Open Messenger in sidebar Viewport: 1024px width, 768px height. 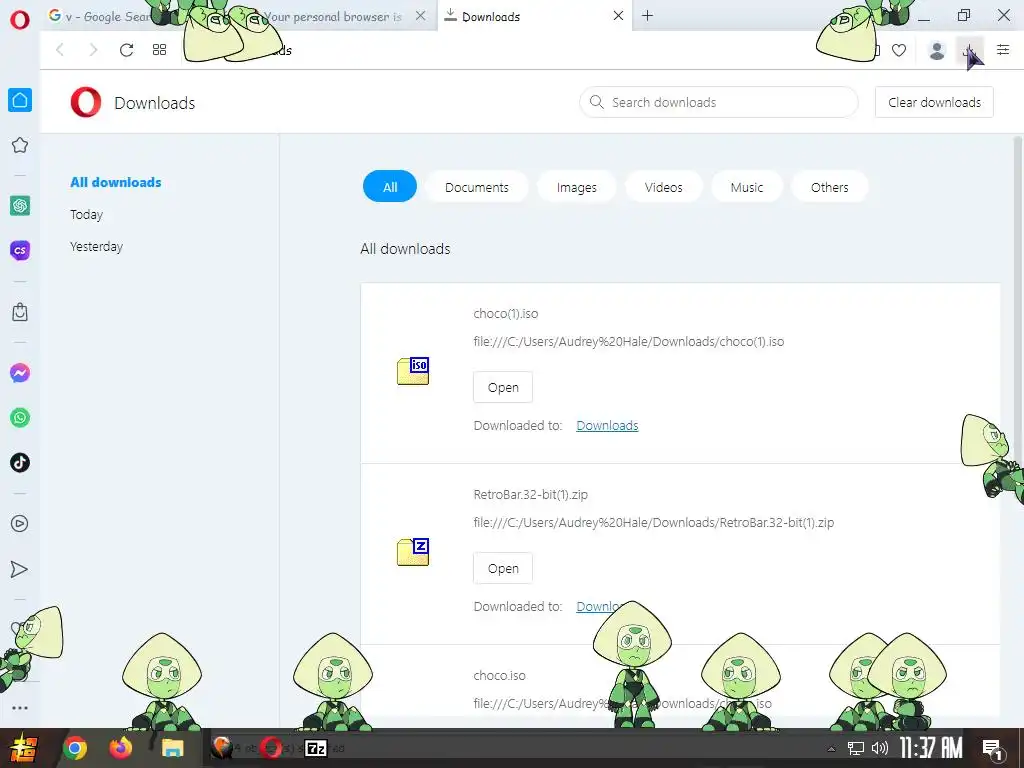20,373
